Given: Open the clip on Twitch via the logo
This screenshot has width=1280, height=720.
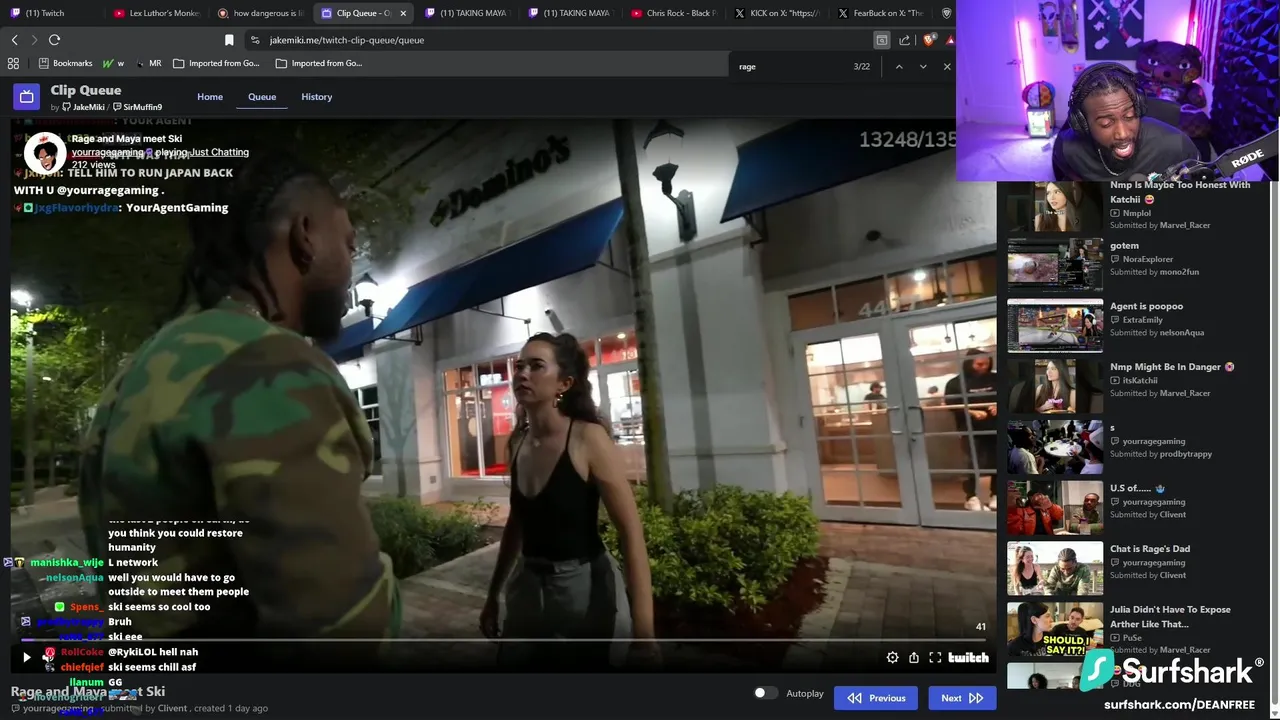Looking at the screenshot, I should click(x=968, y=657).
